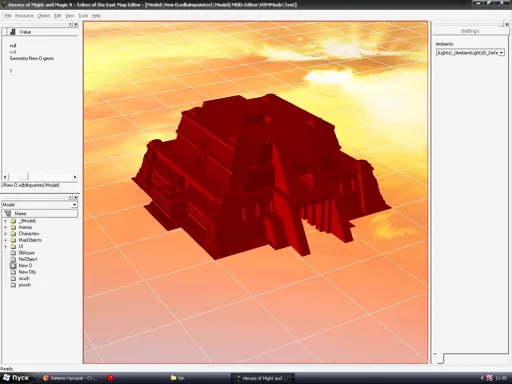Screen dimensions: 512x384
Task: Expand hidden system tray icons arrow
Action: [482, 378]
